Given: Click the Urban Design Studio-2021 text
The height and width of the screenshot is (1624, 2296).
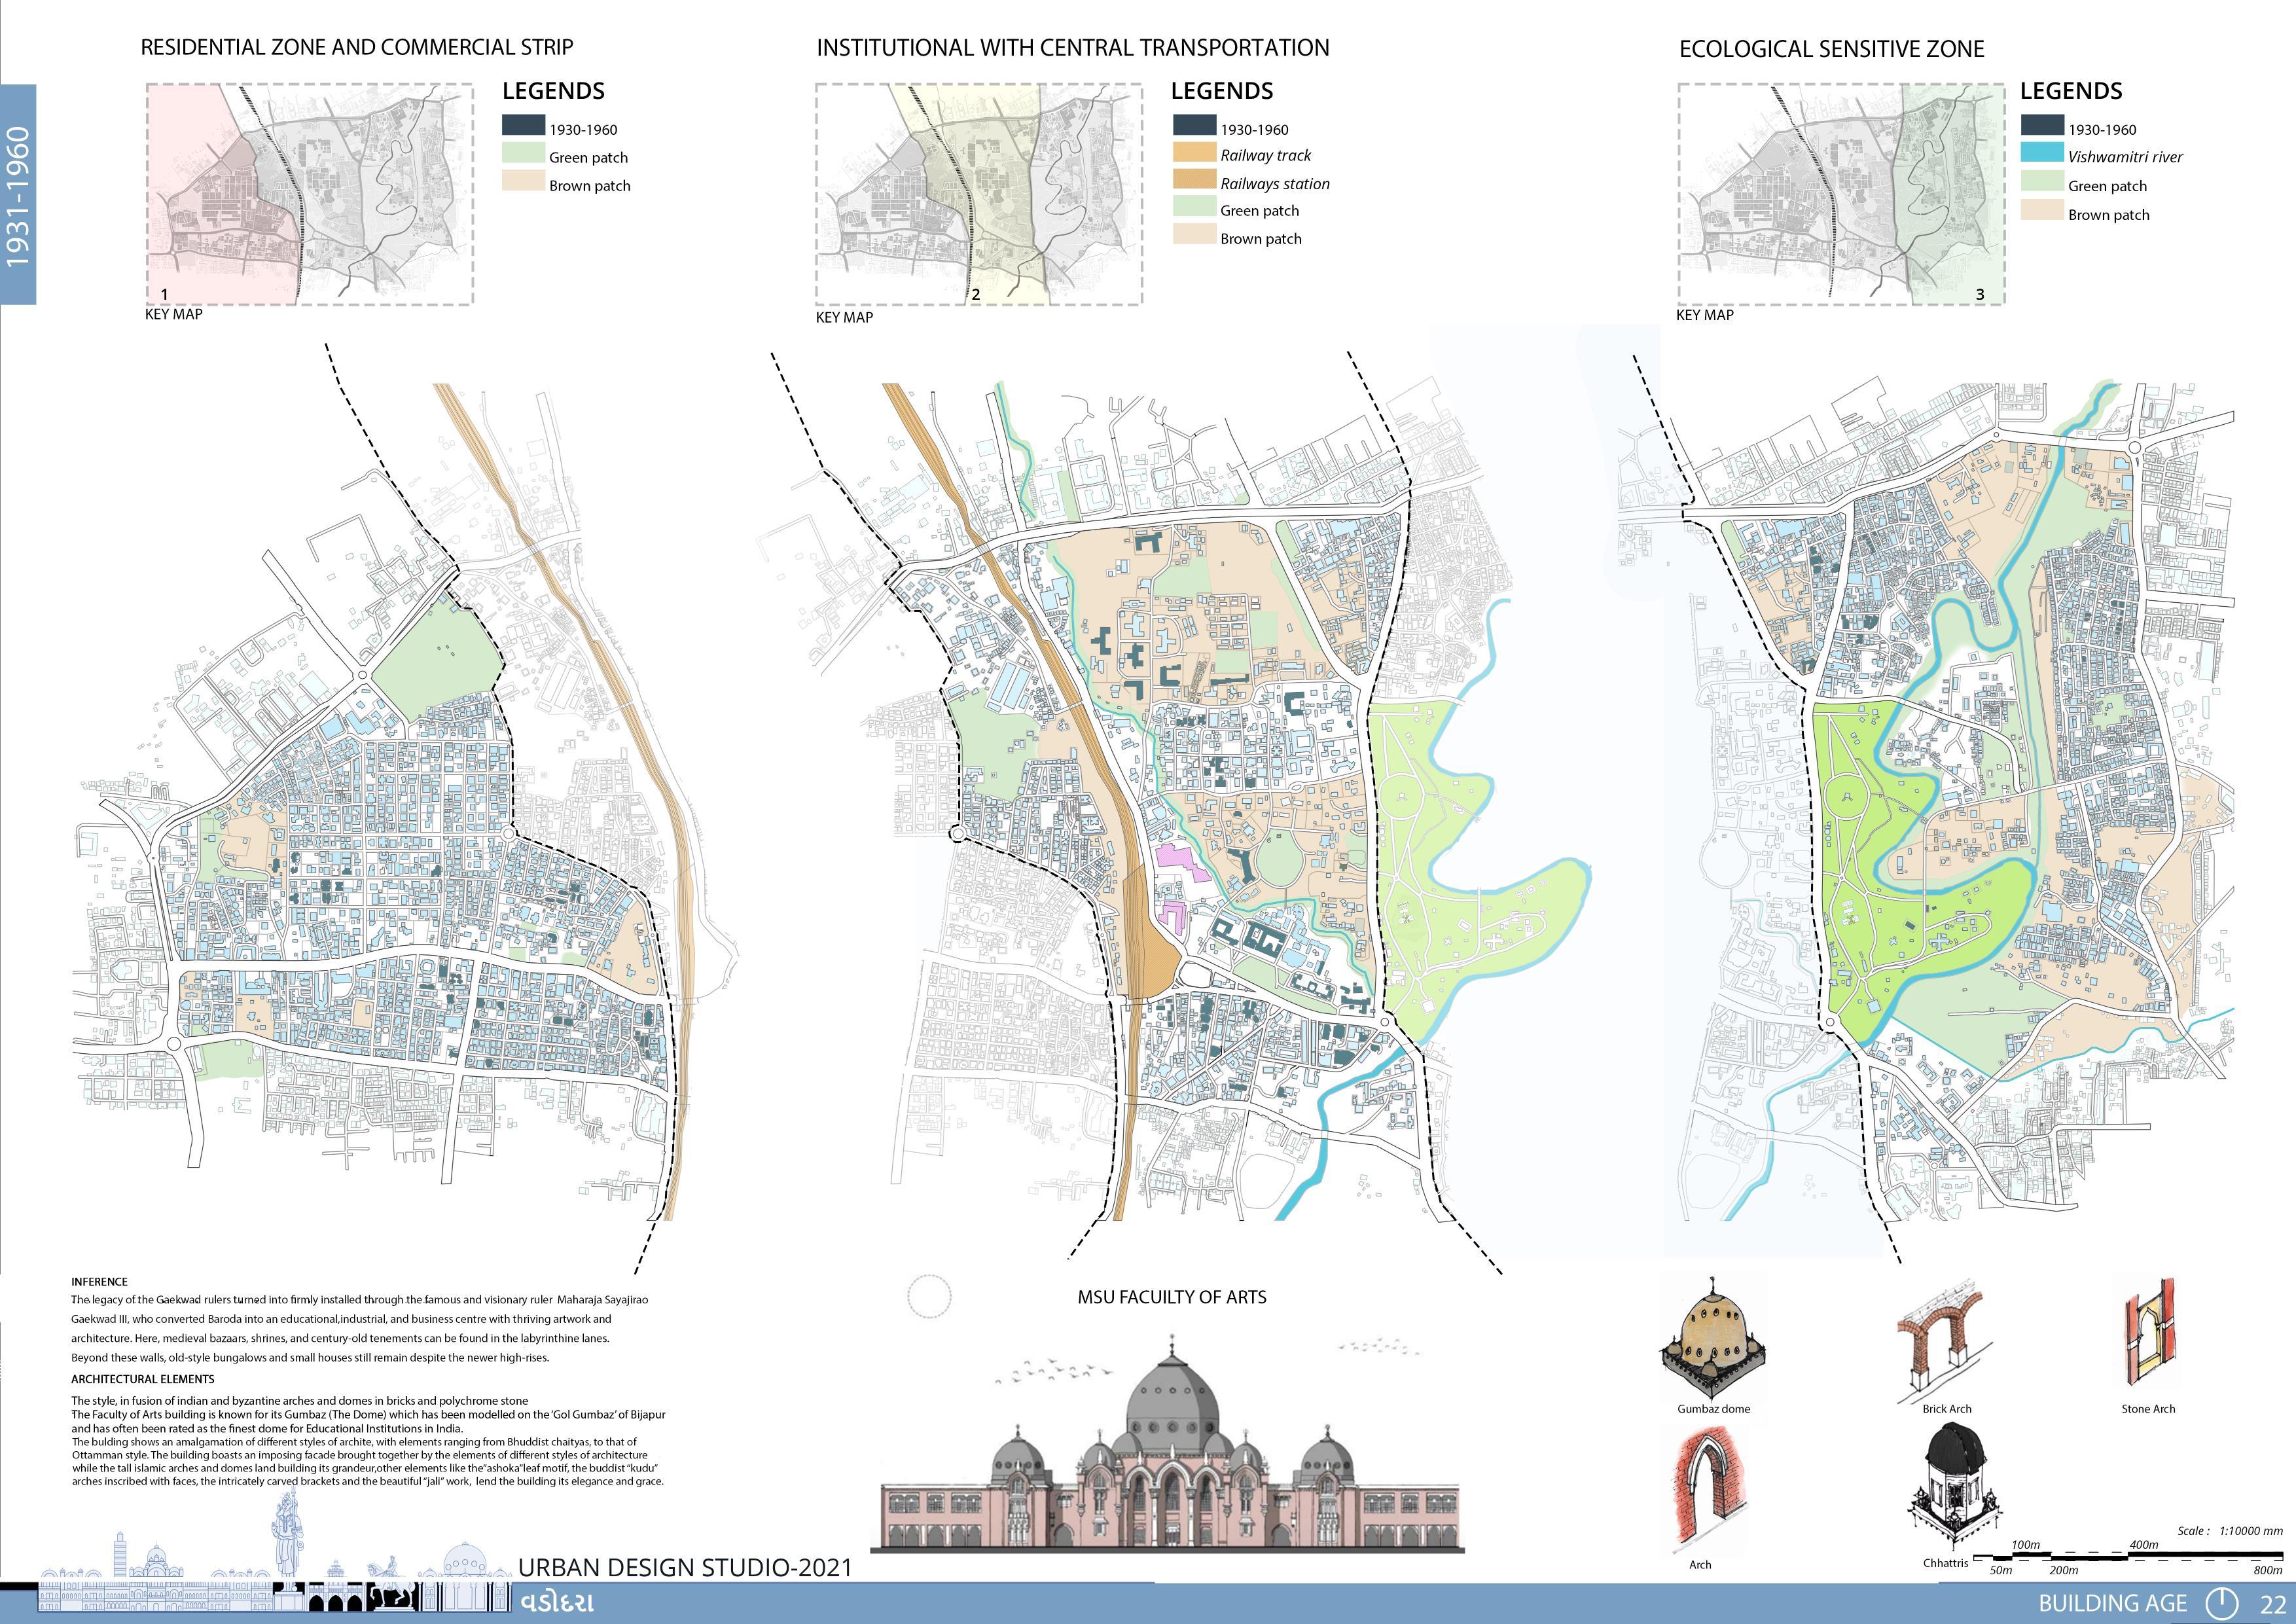Looking at the screenshot, I should point(685,1567).
